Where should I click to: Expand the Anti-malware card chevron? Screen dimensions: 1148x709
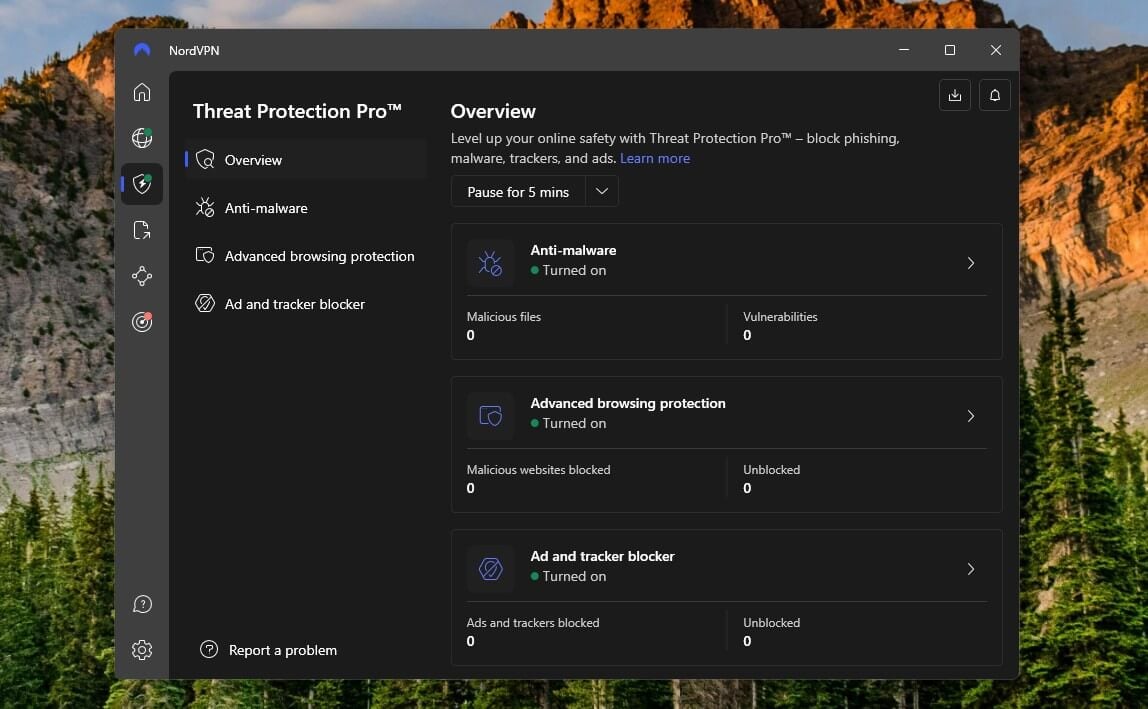971,263
